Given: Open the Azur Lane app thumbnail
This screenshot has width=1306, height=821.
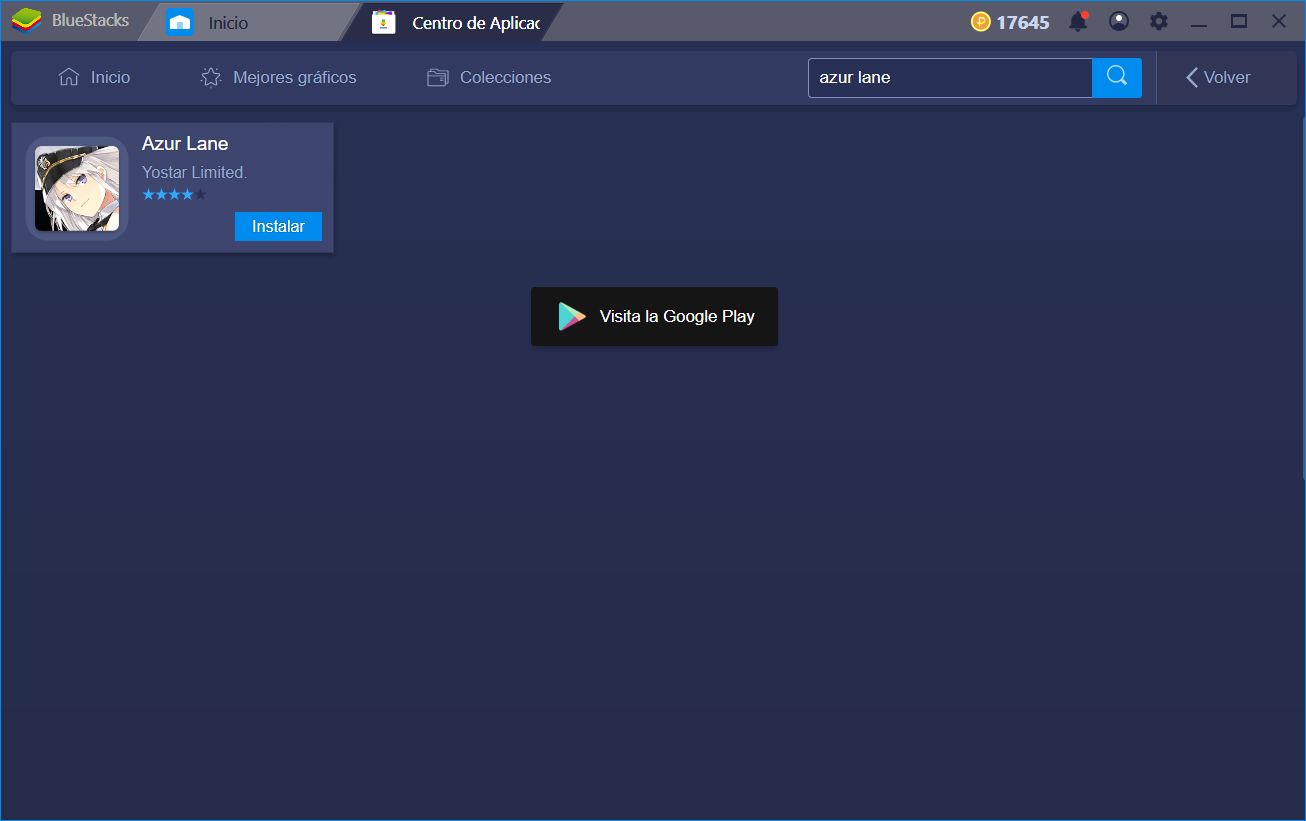Looking at the screenshot, I should point(77,188).
